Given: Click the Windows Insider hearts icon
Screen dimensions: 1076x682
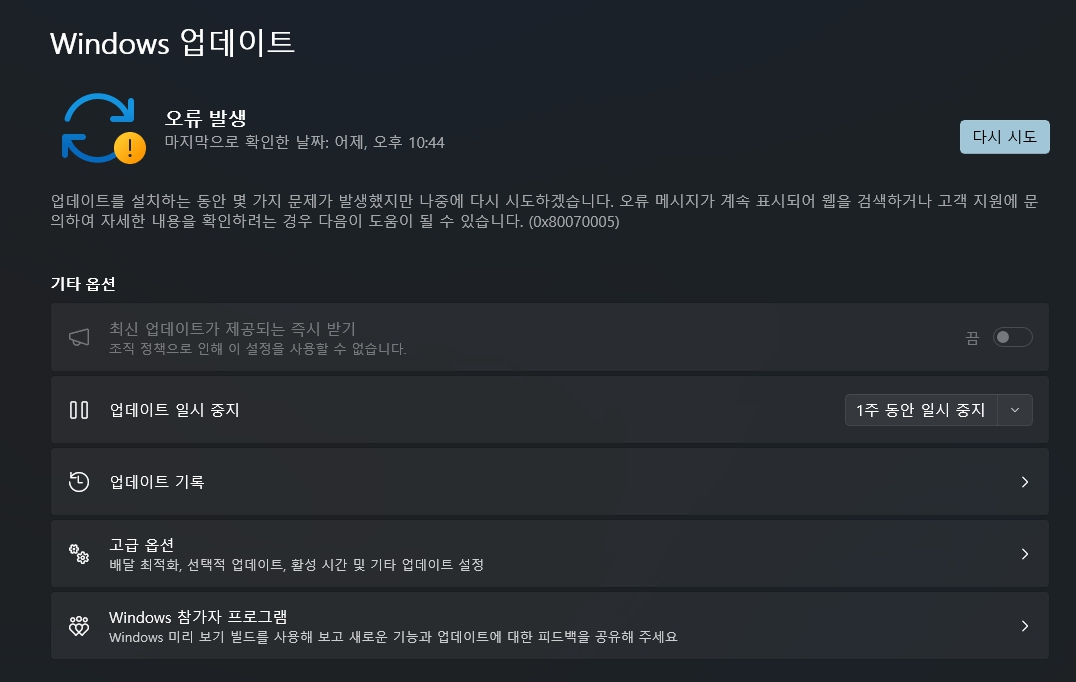Looking at the screenshot, I should (x=79, y=626).
